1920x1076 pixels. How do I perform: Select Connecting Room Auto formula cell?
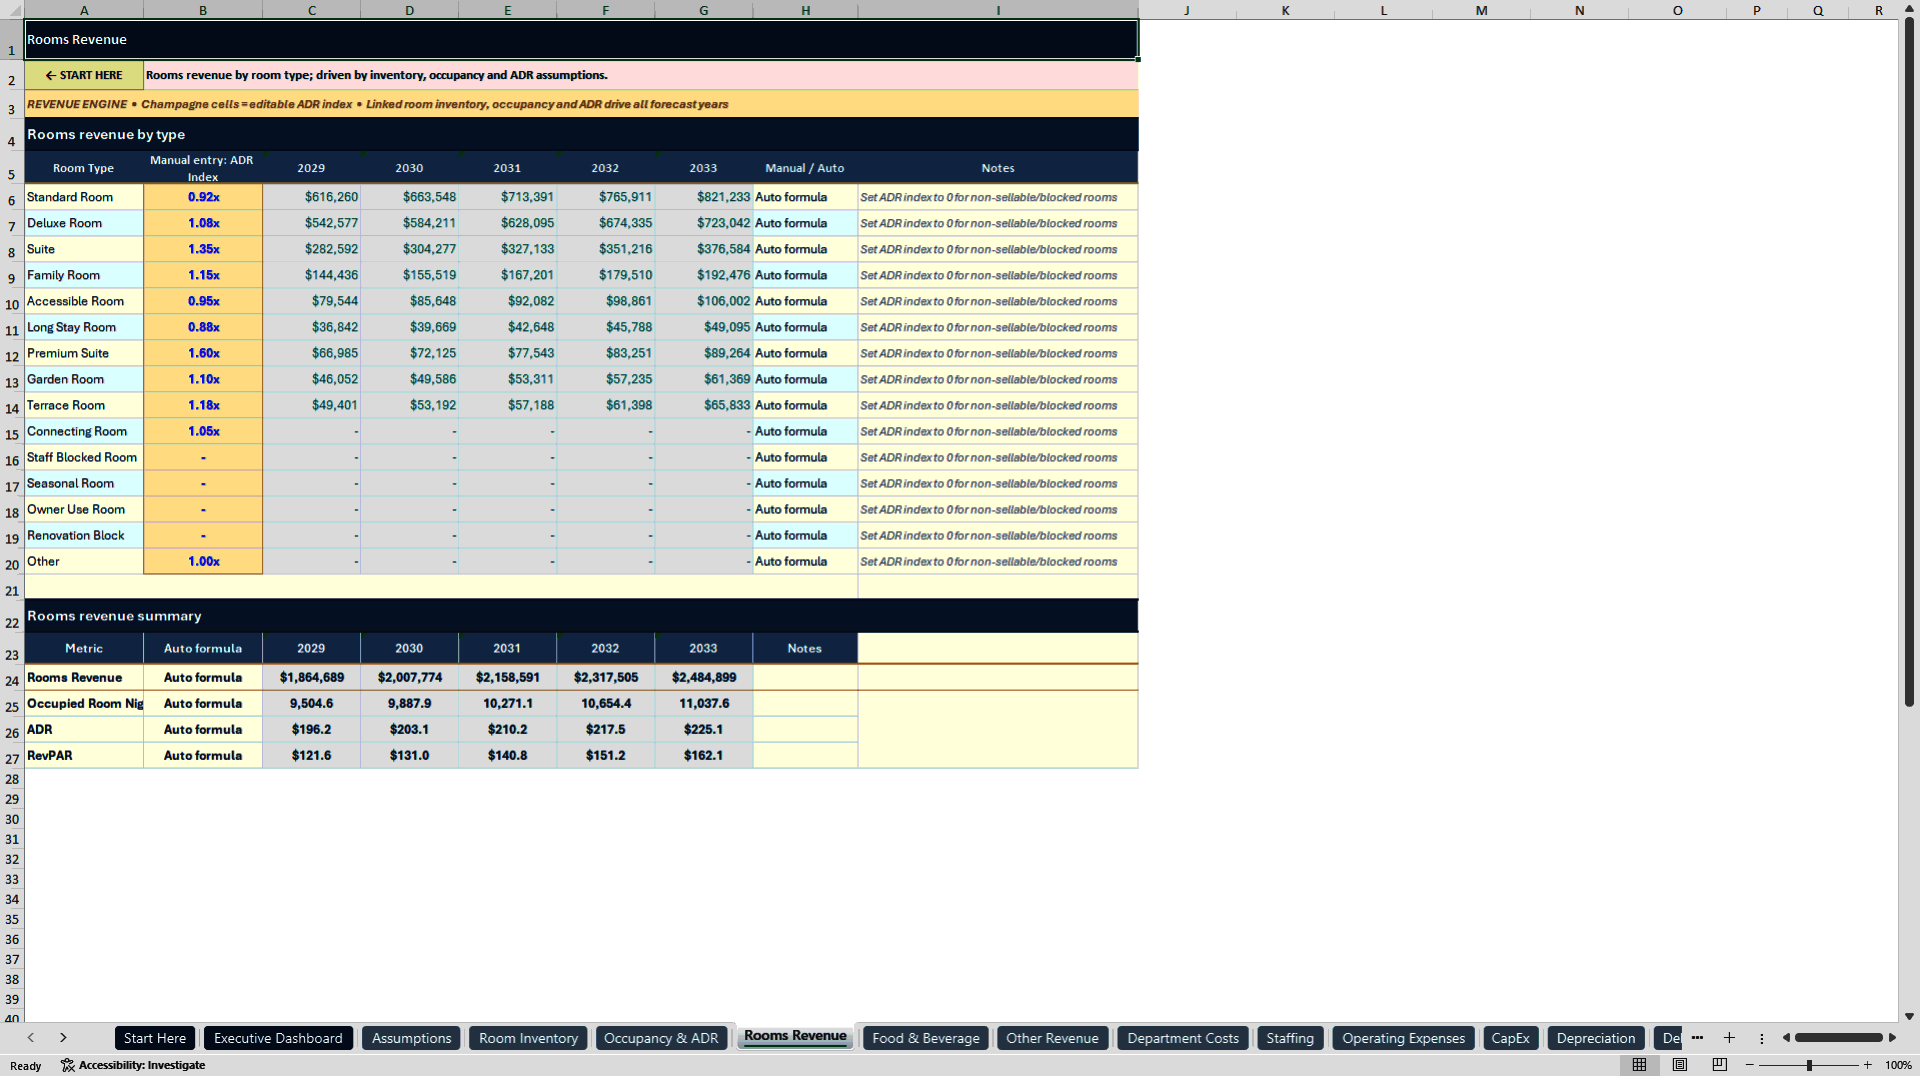point(805,431)
